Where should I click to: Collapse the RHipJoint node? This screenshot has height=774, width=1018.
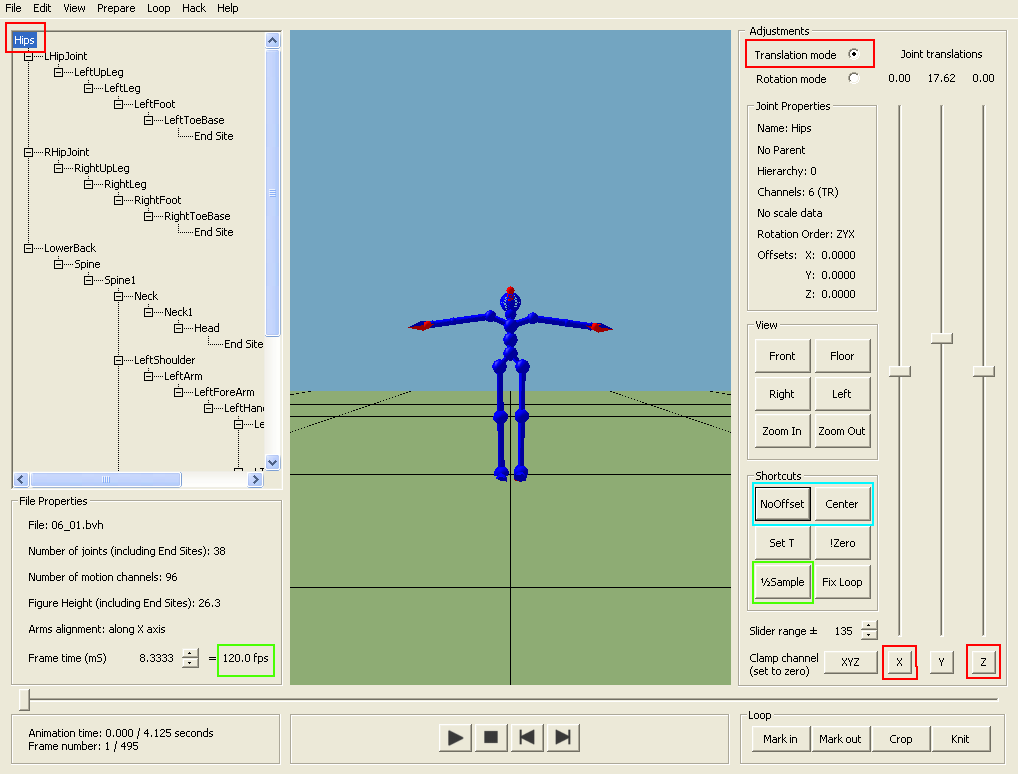(29, 152)
